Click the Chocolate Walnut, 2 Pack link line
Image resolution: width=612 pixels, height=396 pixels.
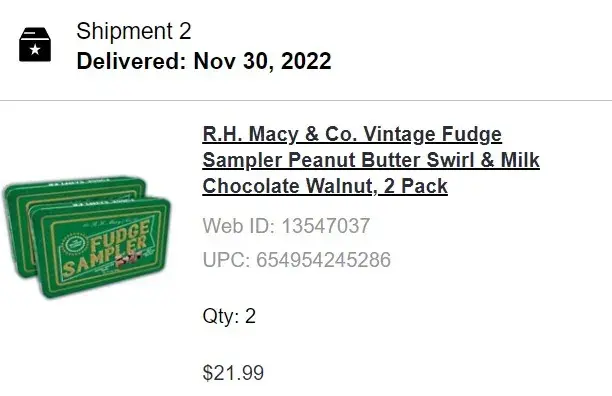(325, 186)
